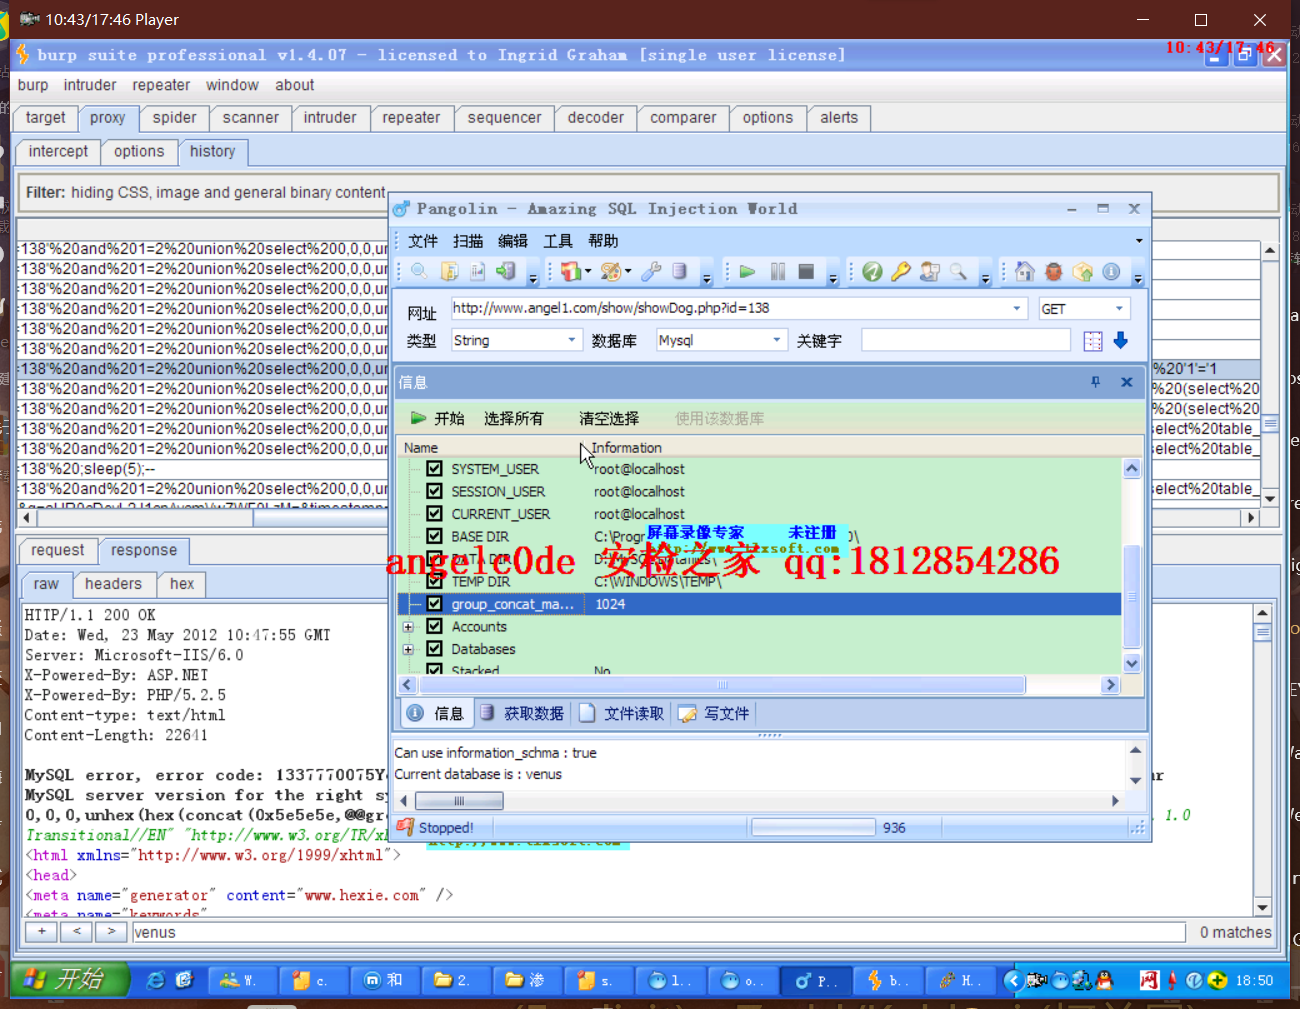The width and height of the screenshot is (1300, 1009).
Task: Toggle the group_concat_max checkbox
Action: click(434, 604)
